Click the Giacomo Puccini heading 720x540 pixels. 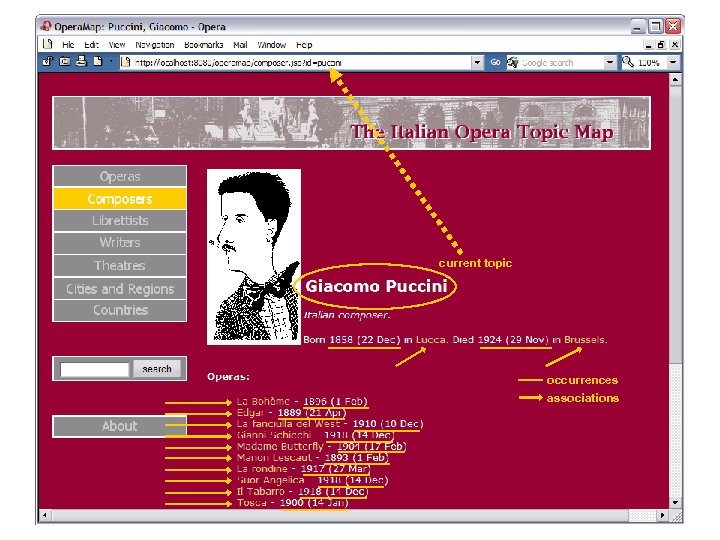click(376, 286)
